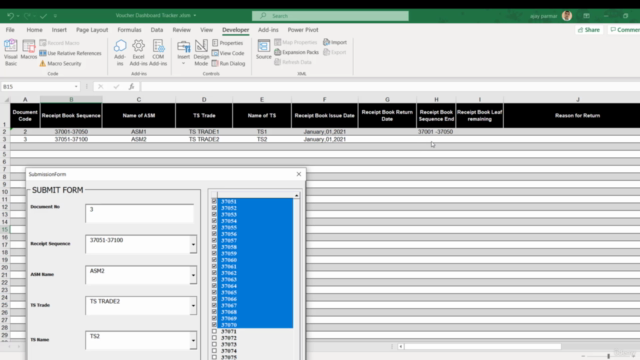This screenshot has width=640, height=360.
Task: Check the 37073 checkbox
Action: coord(214,344)
